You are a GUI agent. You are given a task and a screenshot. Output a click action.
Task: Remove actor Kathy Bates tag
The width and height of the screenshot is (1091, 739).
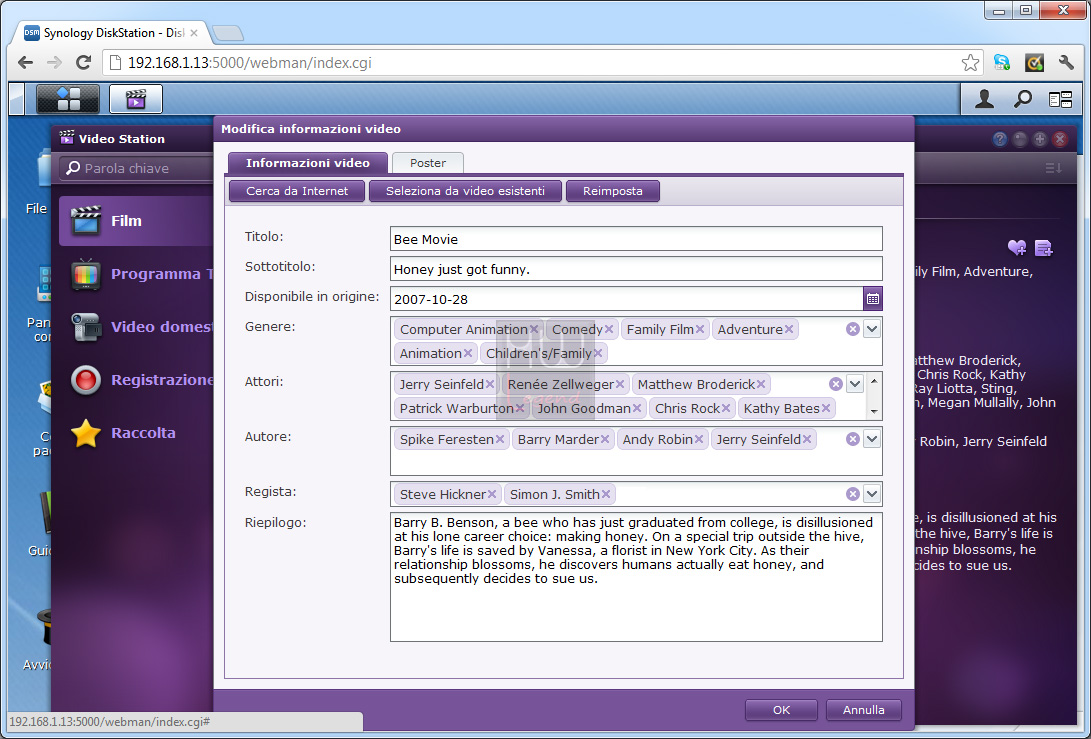click(826, 408)
